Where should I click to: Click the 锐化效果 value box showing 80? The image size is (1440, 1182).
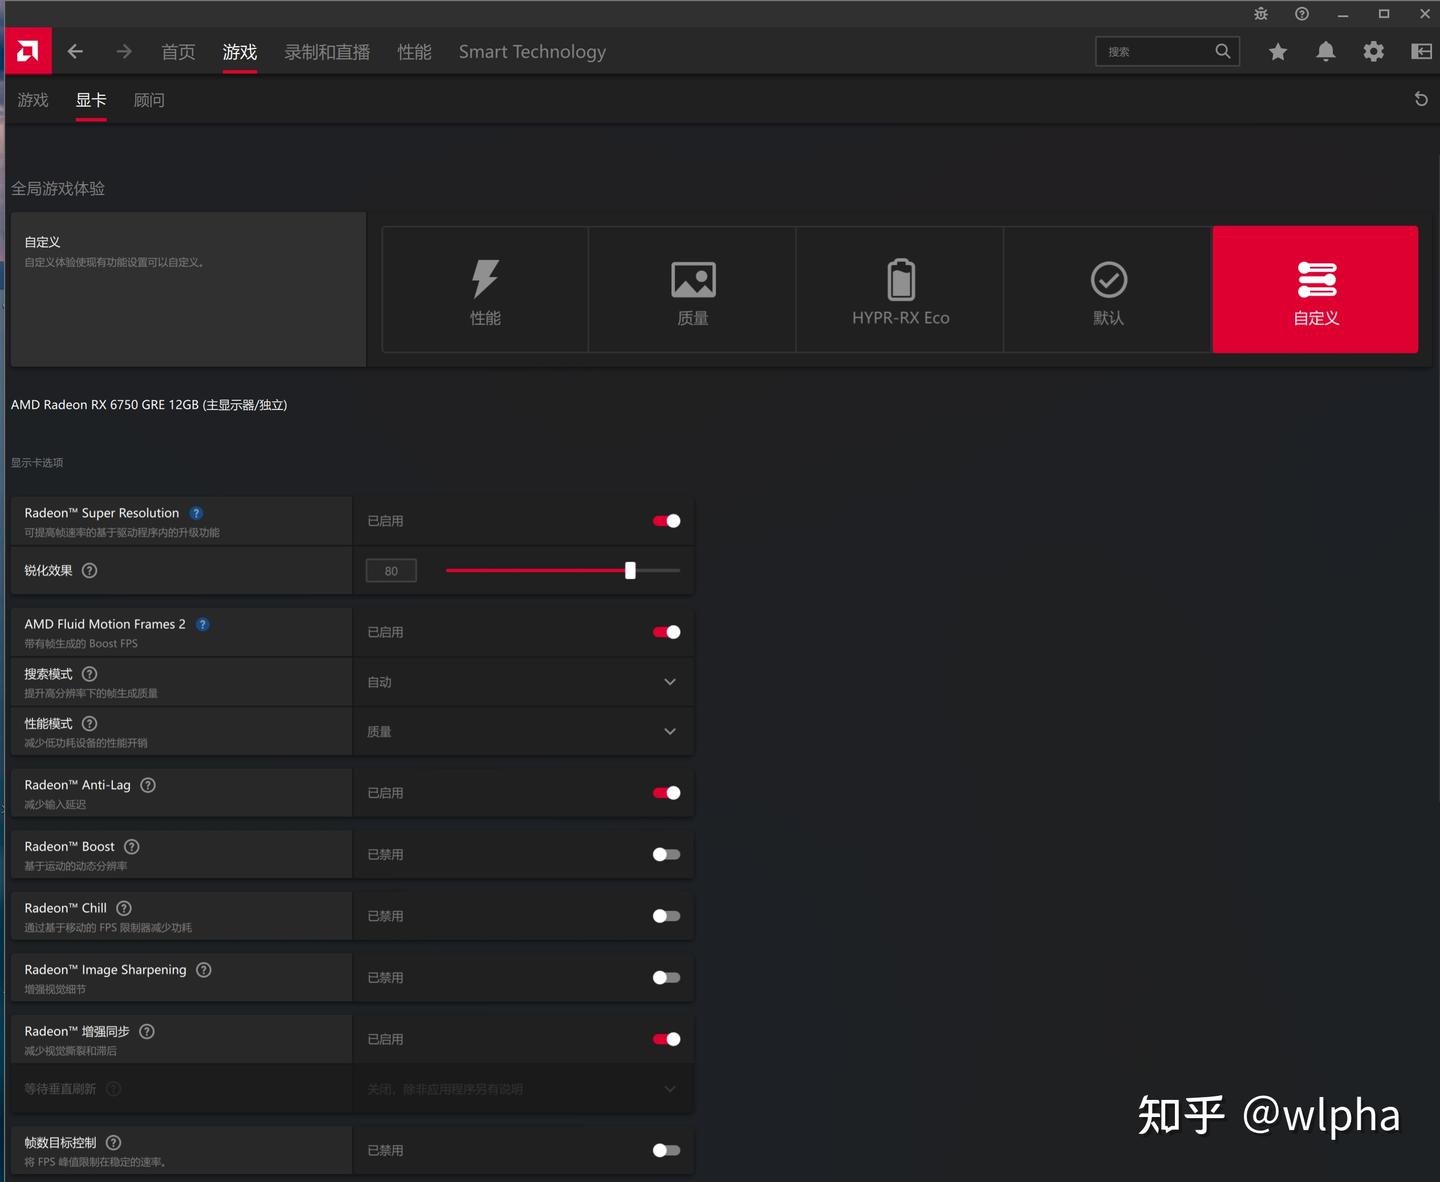pos(391,571)
